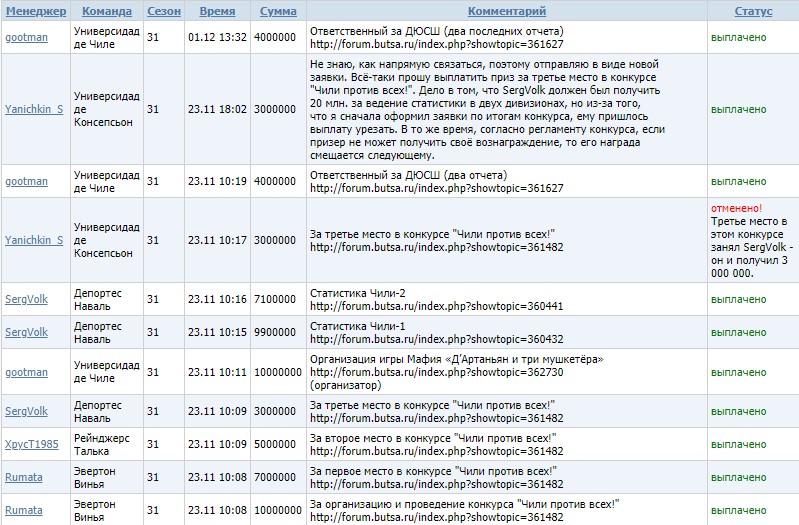The image size is (799, 525).
Task: Open Yanichkin_S link in 23.11 10:17 row
Action: click(x=34, y=240)
